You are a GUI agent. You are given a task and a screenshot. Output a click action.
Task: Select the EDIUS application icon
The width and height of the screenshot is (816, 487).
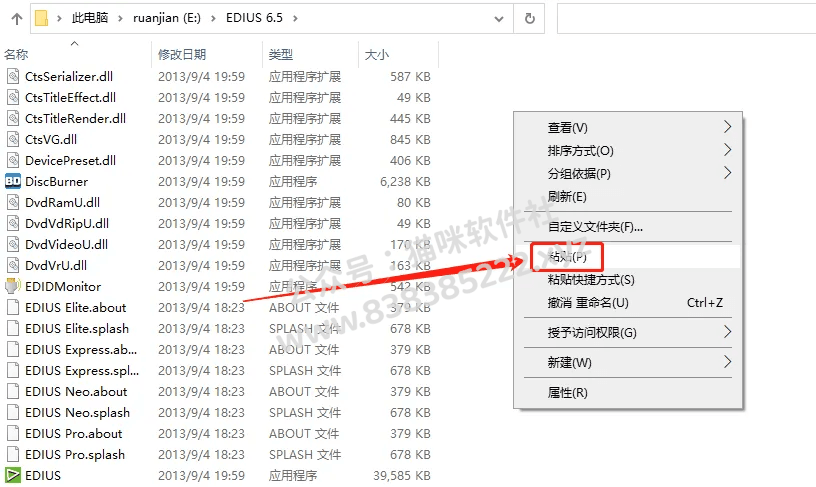pyautogui.click(x=13, y=476)
